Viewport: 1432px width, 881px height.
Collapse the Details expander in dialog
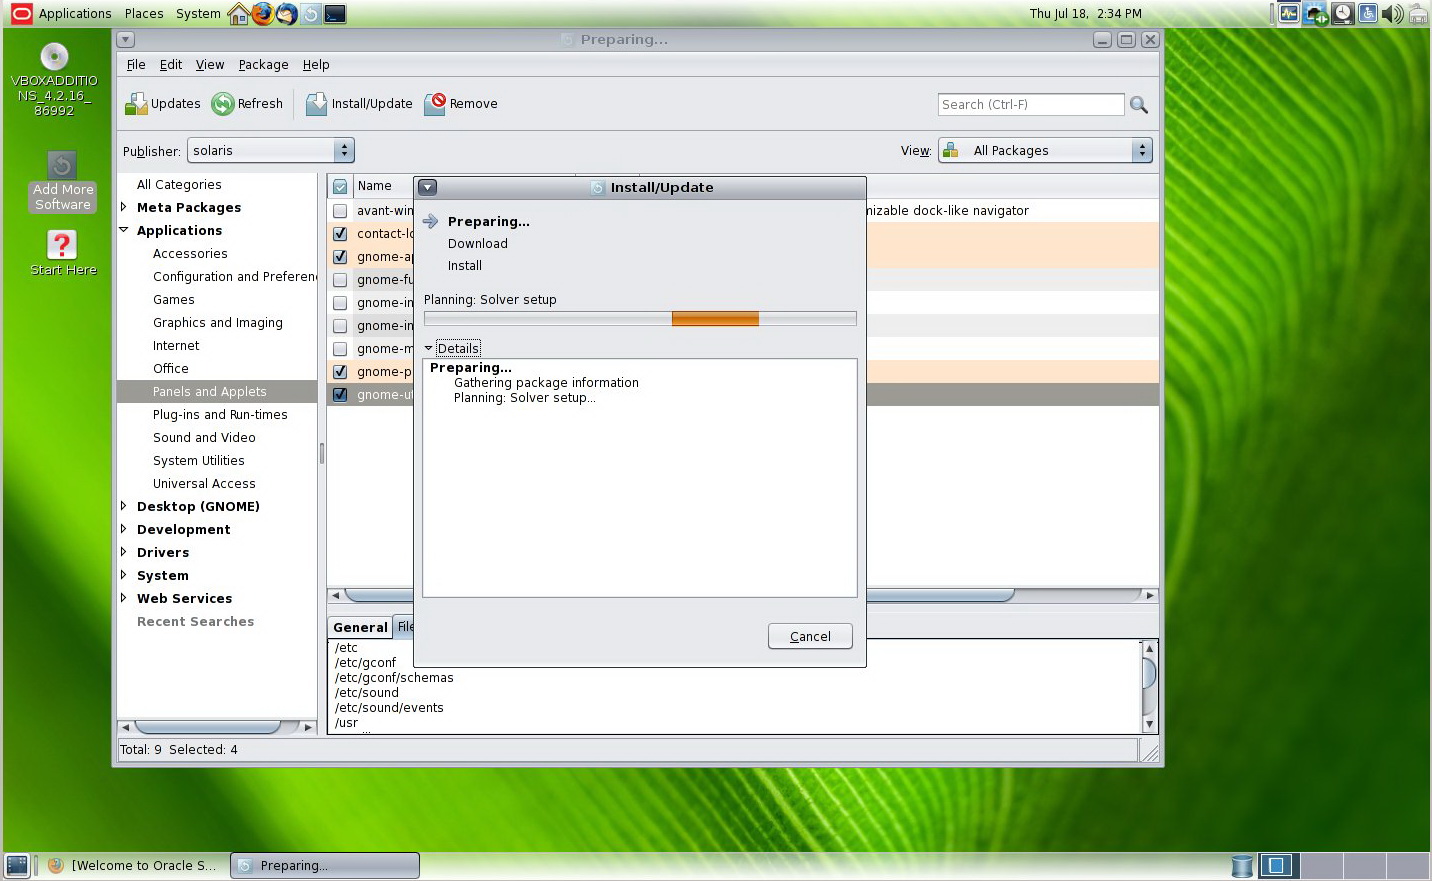(429, 348)
